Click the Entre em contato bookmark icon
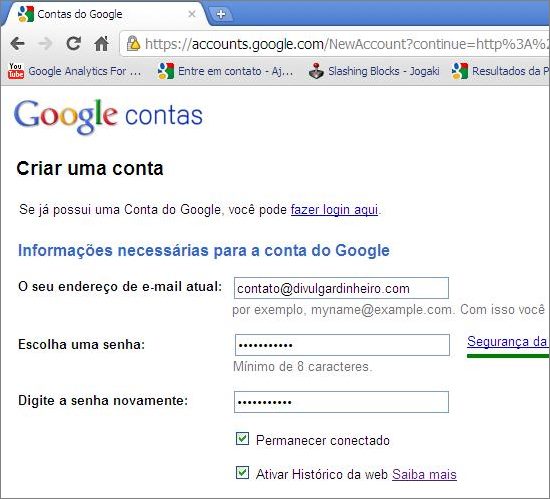Screen dimensions: 550x499 pos(166,71)
